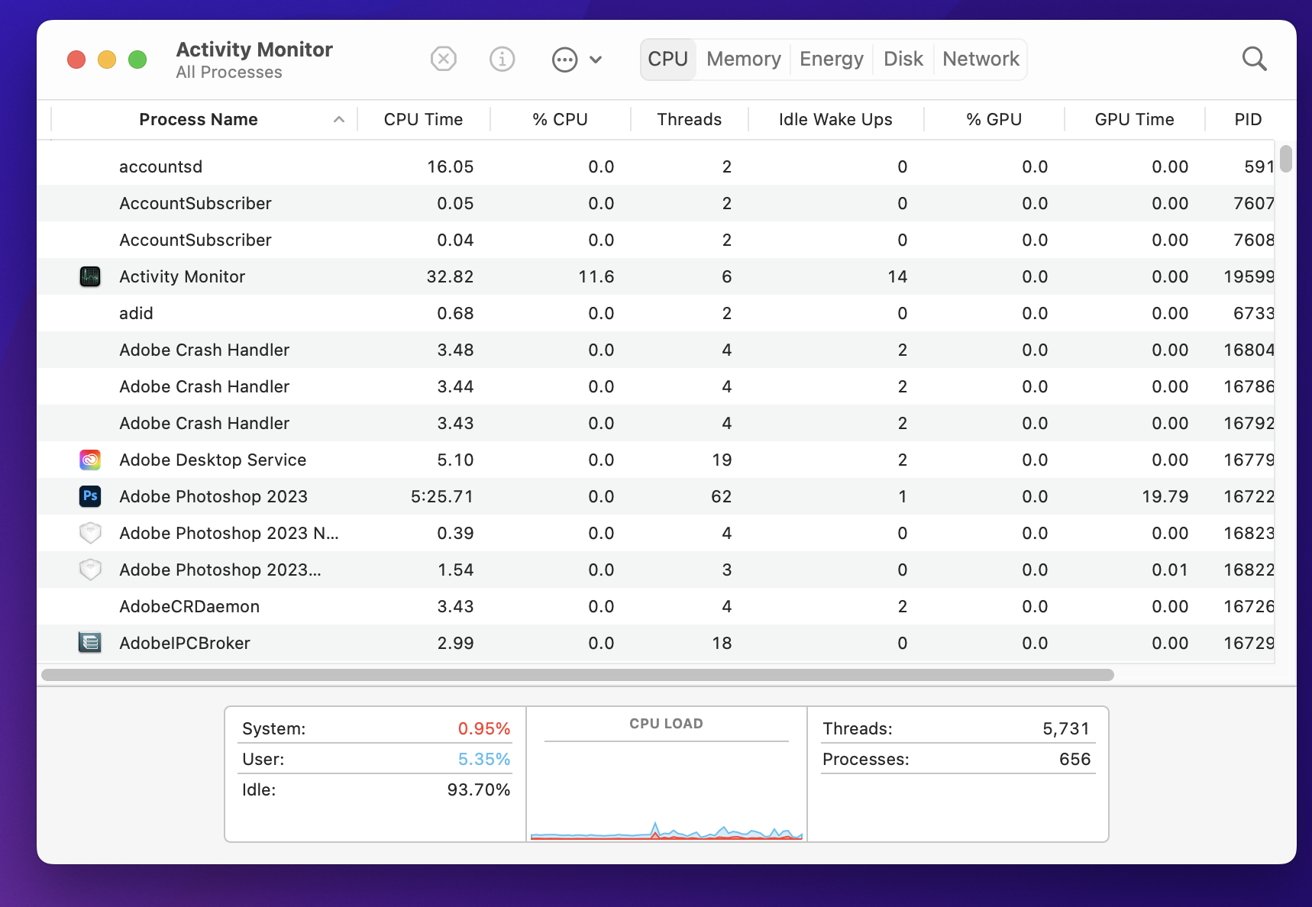
Task: Open the Disk tab
Action: coord(903,59)
